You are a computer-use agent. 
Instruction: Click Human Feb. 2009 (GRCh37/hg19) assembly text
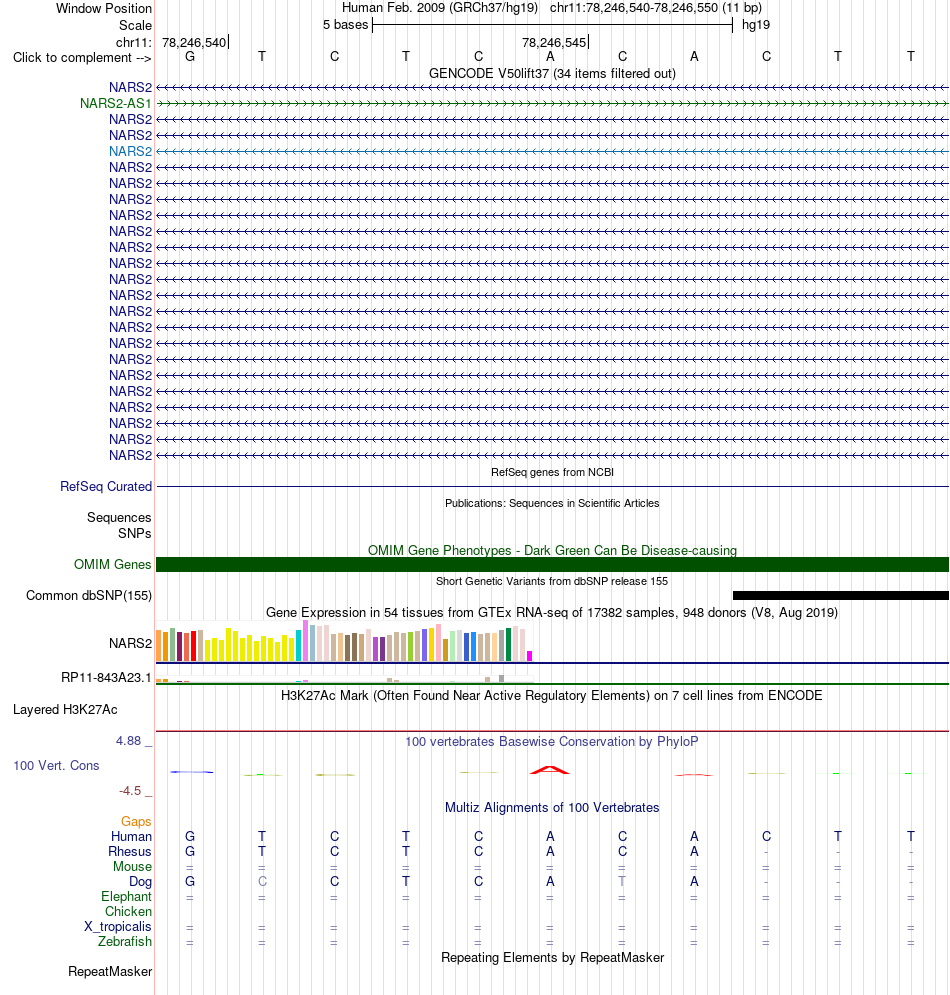[440, 8]
